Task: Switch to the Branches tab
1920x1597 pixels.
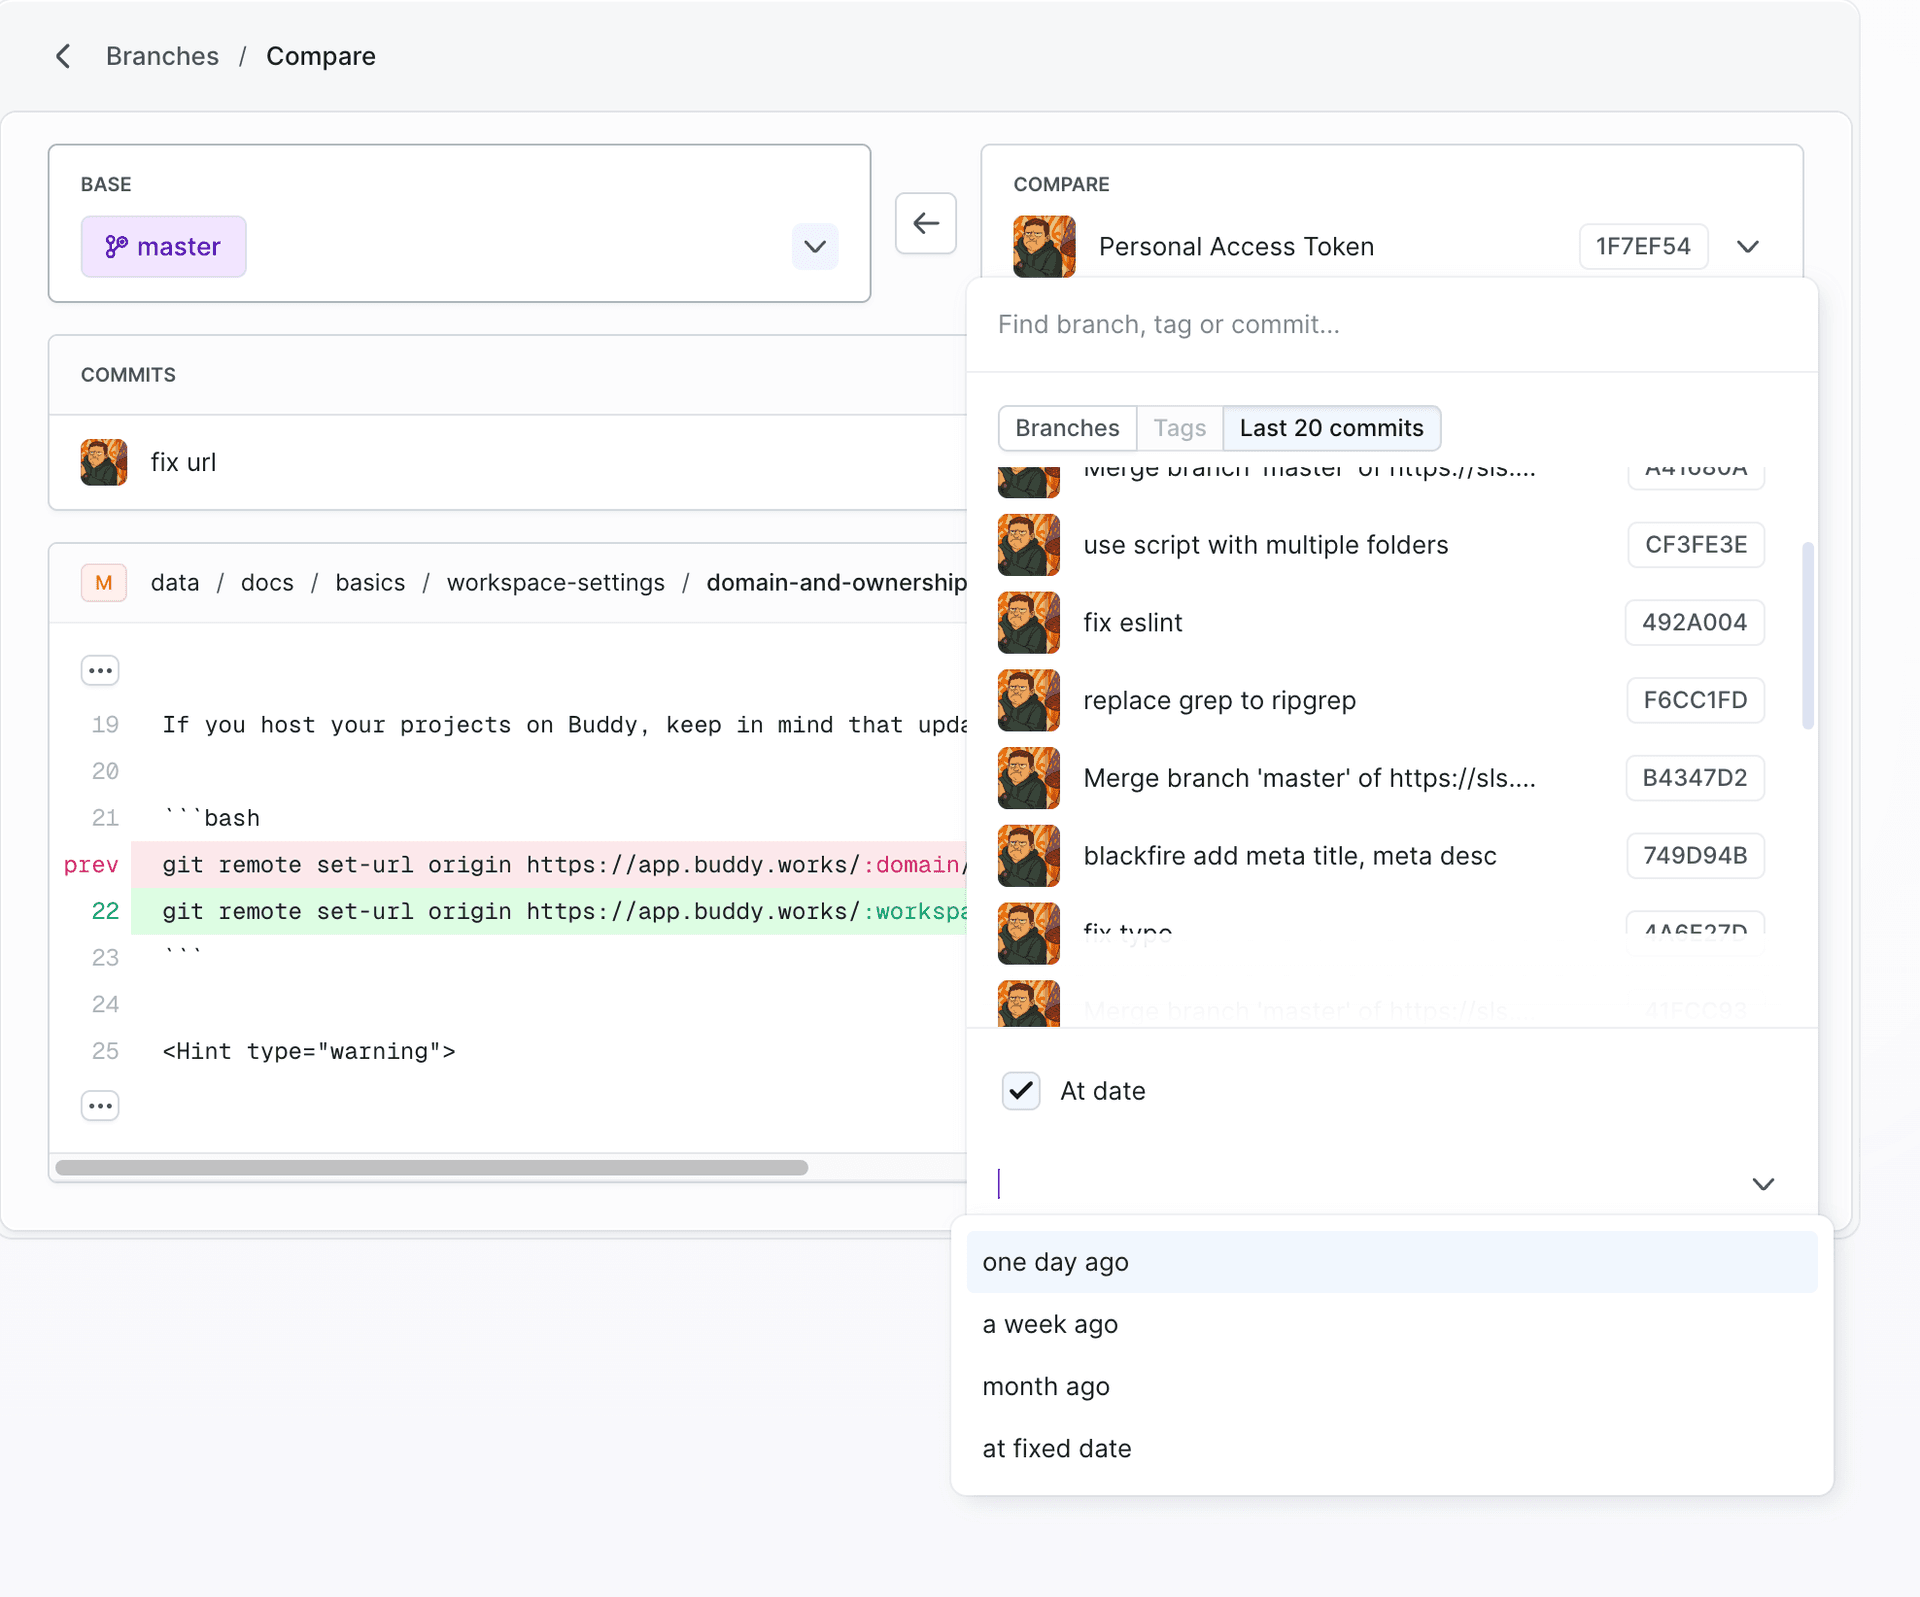Action: point(1067,428)
